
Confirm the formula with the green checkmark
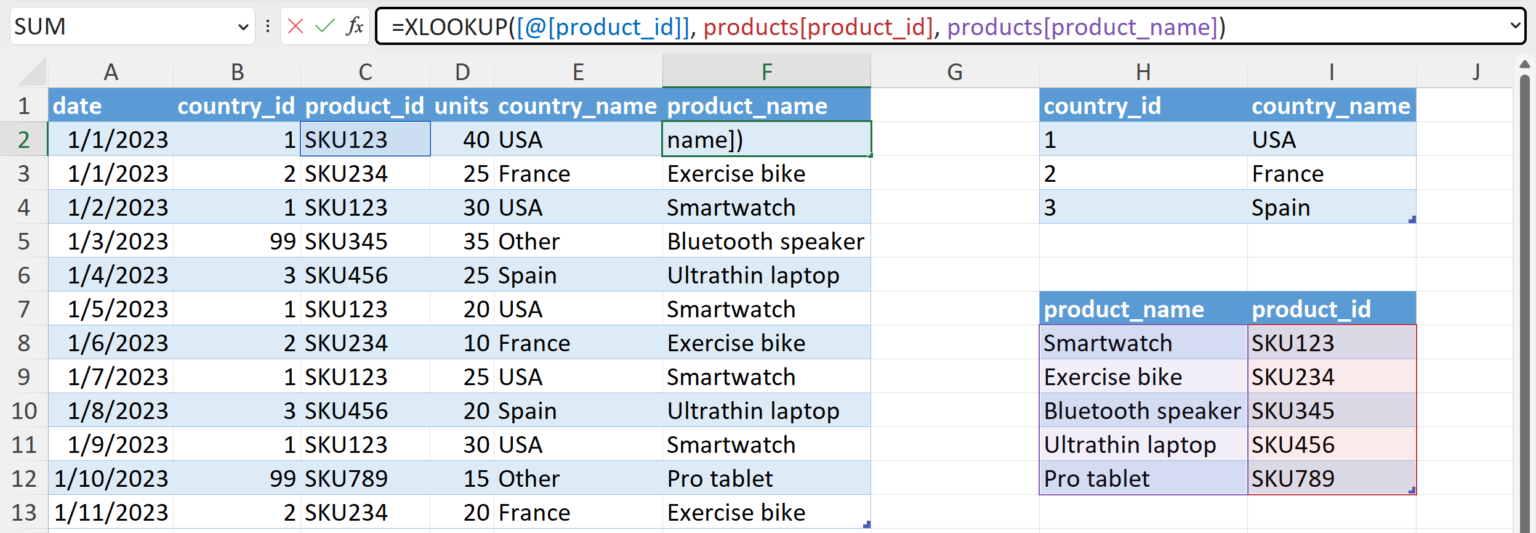pyautogui.click(x=324, y=27)
